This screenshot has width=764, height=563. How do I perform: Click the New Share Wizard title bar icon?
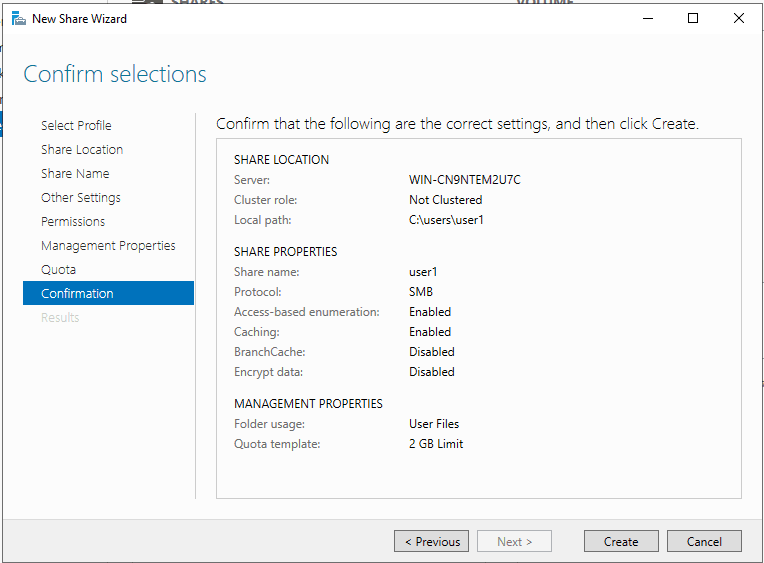click(18, 18)
